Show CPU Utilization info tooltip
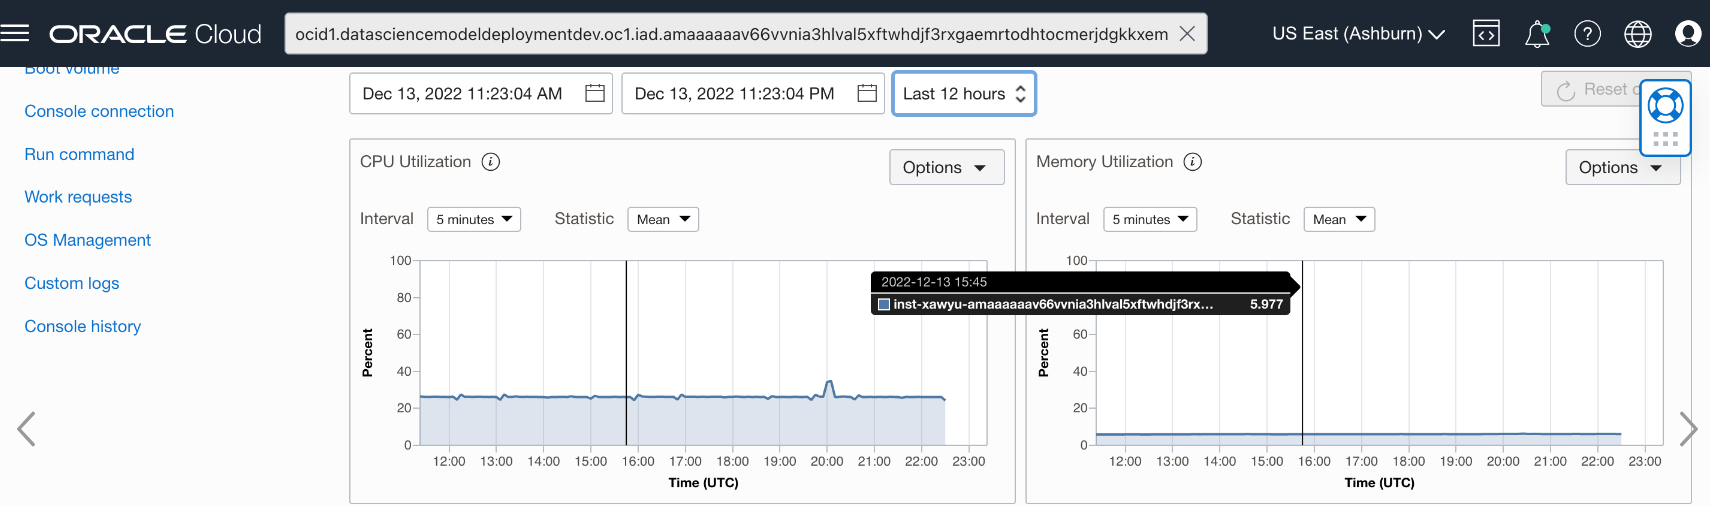The image size is (1710, 506). point(491,162)
